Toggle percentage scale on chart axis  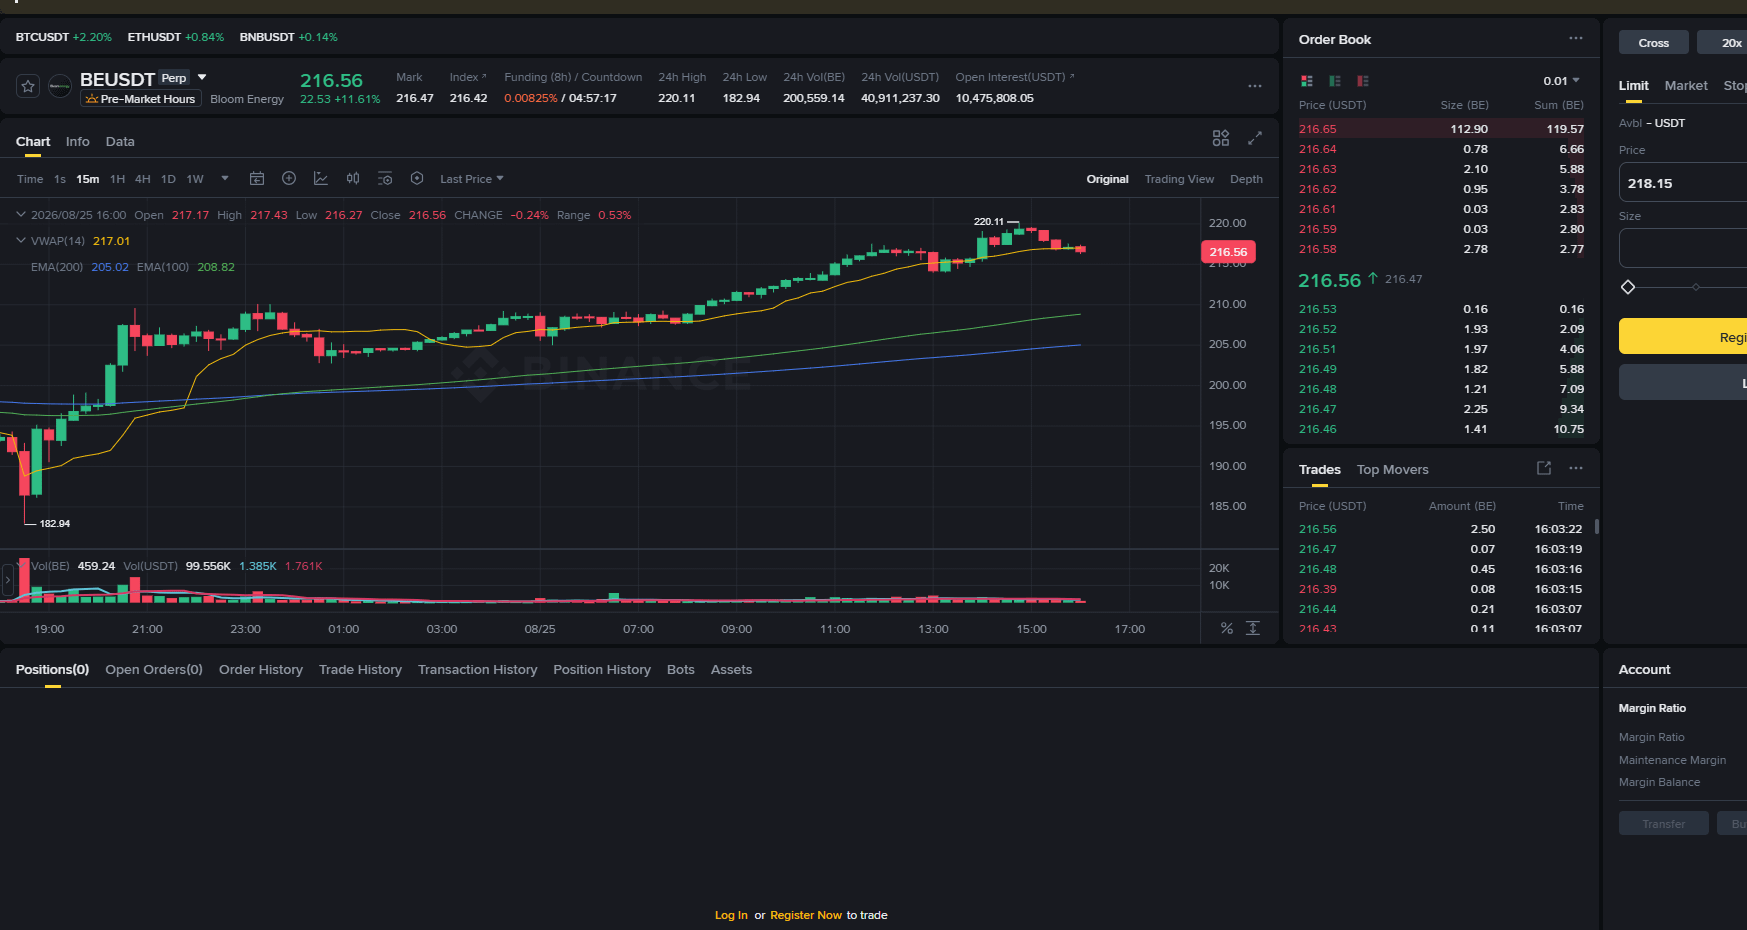point(1227,628)
